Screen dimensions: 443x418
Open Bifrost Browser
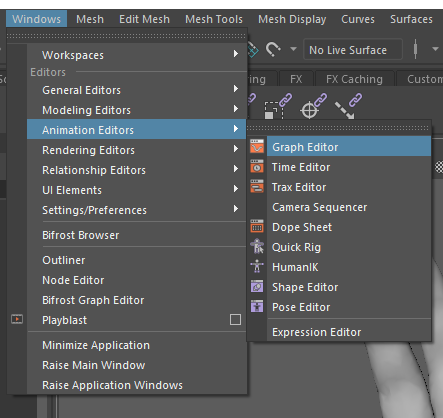coord(136,235)
